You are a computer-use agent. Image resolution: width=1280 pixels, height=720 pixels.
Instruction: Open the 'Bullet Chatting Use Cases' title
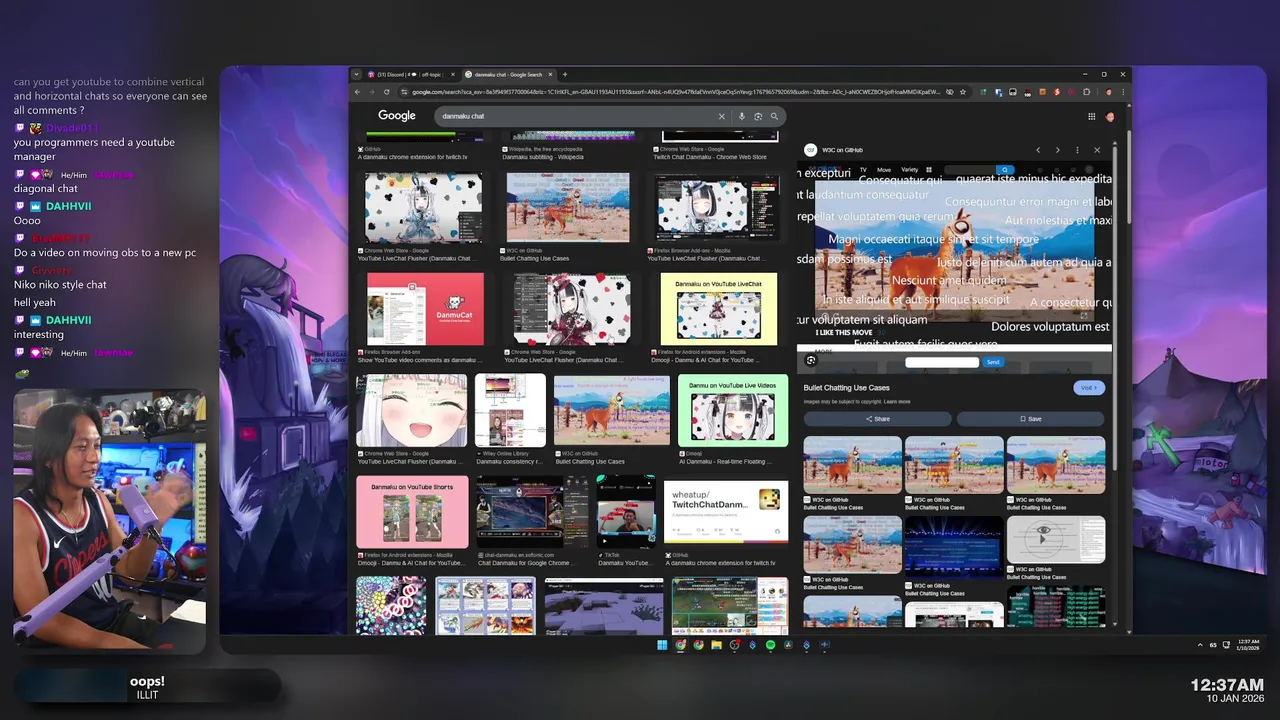pyautogui.click(x=846, y=388)
